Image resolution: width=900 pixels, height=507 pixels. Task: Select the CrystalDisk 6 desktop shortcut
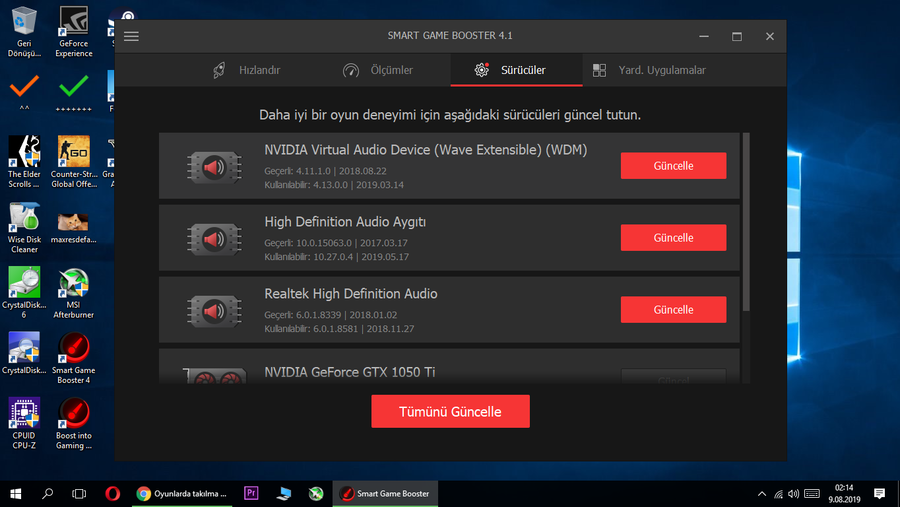tap(24, 293)
